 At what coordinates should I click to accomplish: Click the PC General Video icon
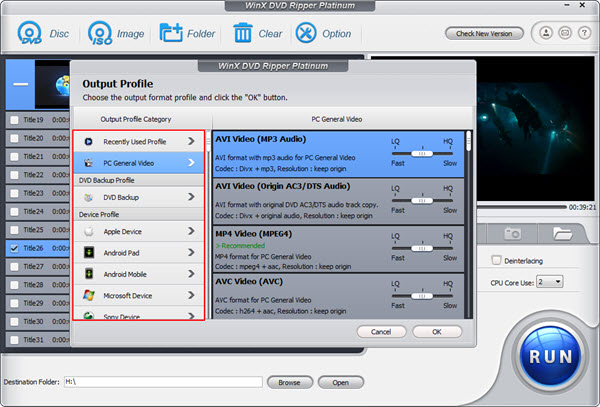(88, 163)
